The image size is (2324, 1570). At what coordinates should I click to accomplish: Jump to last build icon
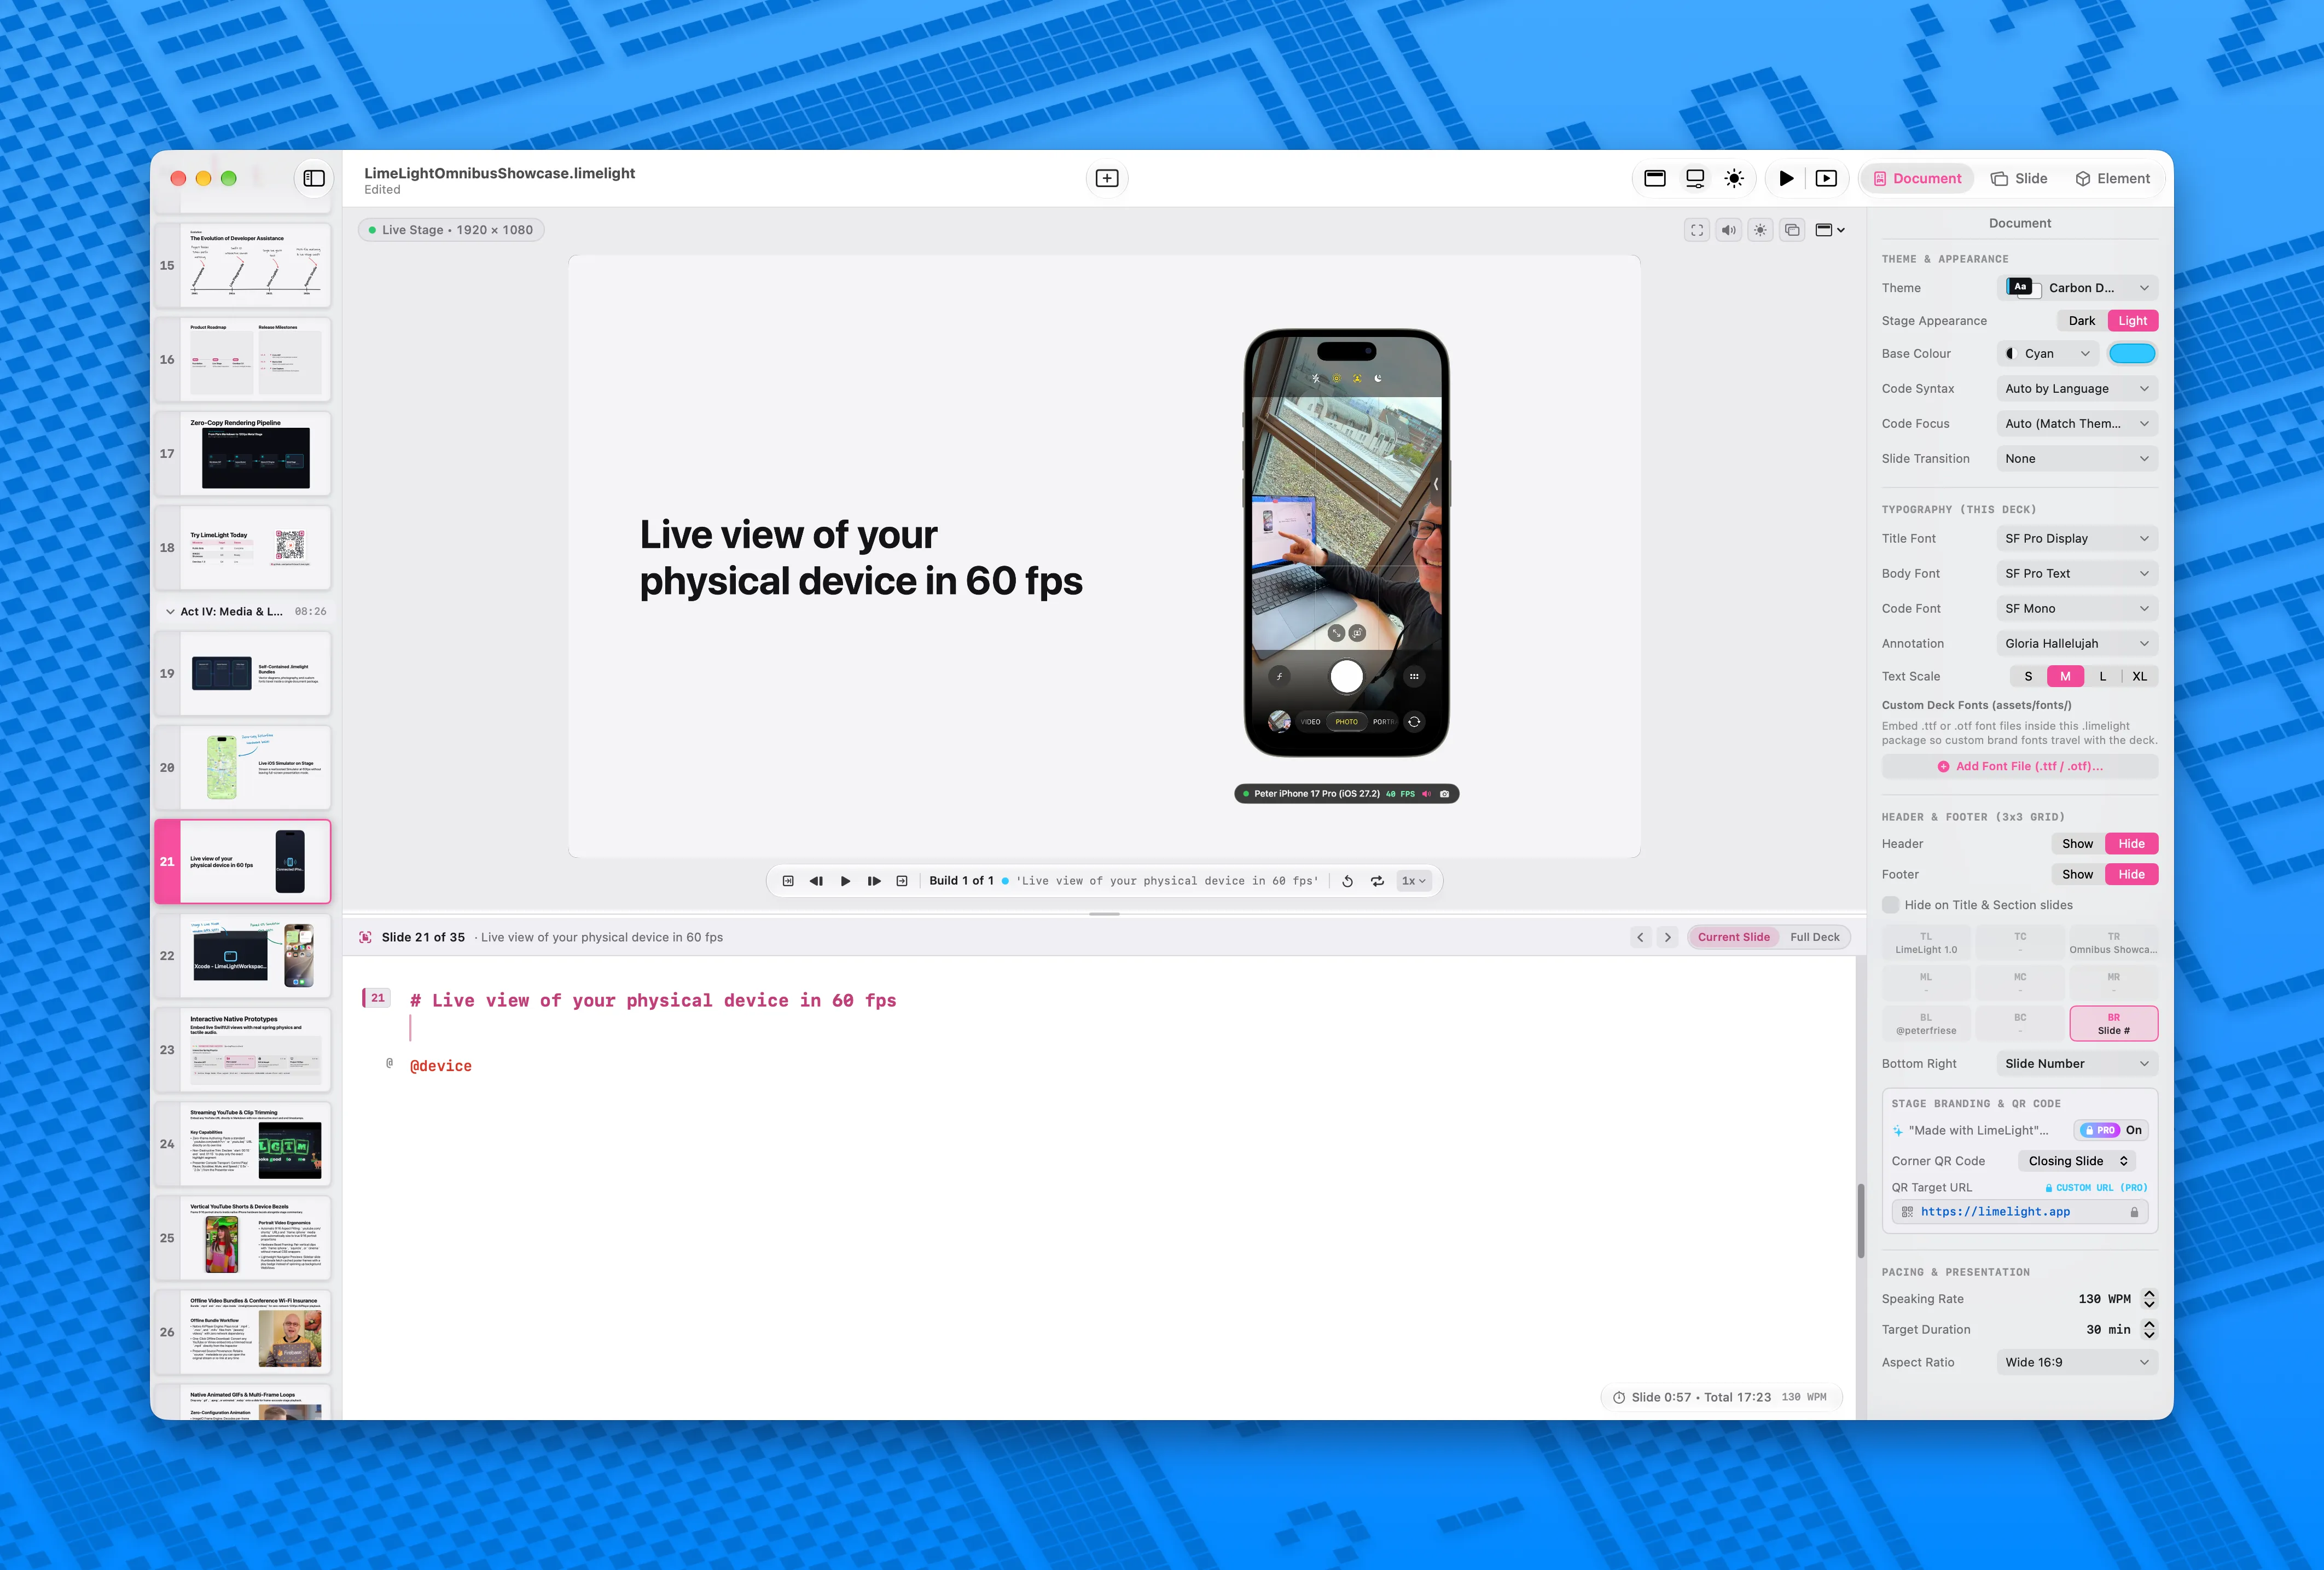point(902,881)
